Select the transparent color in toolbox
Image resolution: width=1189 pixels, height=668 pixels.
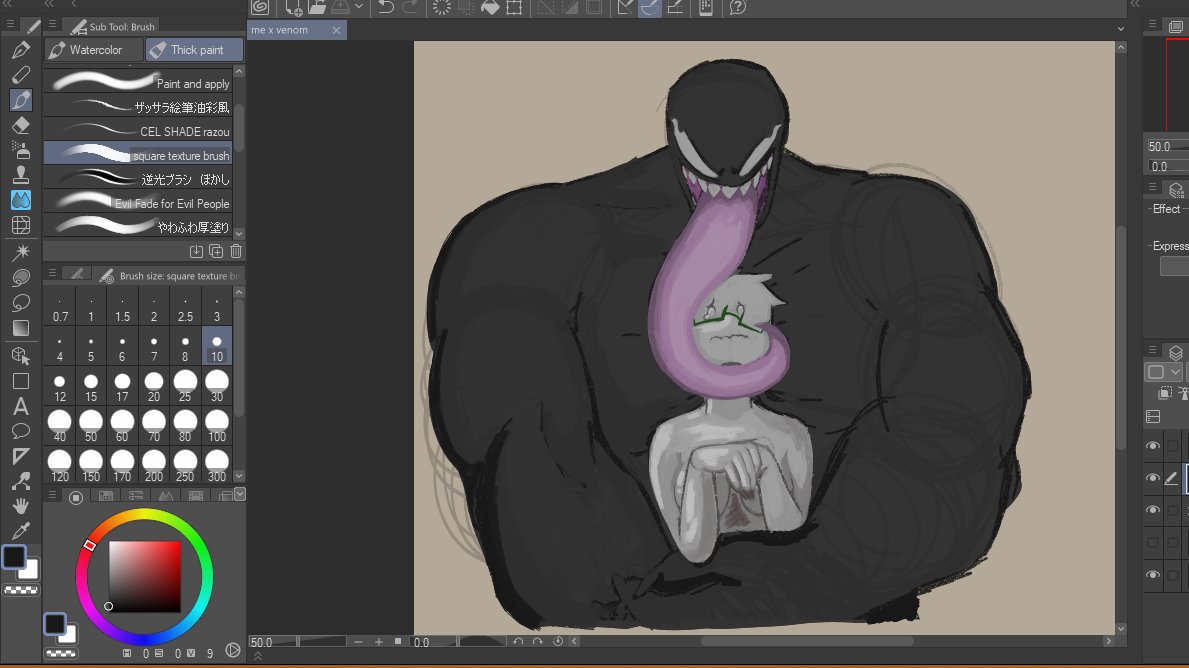pos(20,590)
